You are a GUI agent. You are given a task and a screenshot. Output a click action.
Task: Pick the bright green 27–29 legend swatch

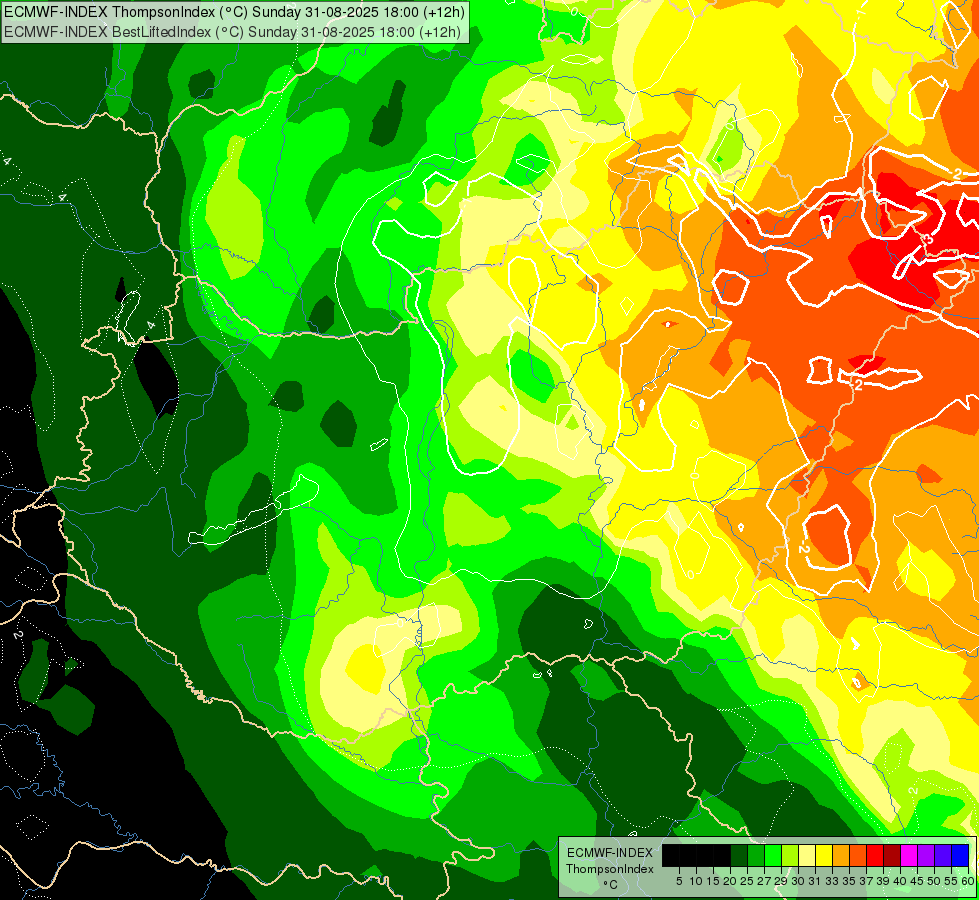pos(772,855)
